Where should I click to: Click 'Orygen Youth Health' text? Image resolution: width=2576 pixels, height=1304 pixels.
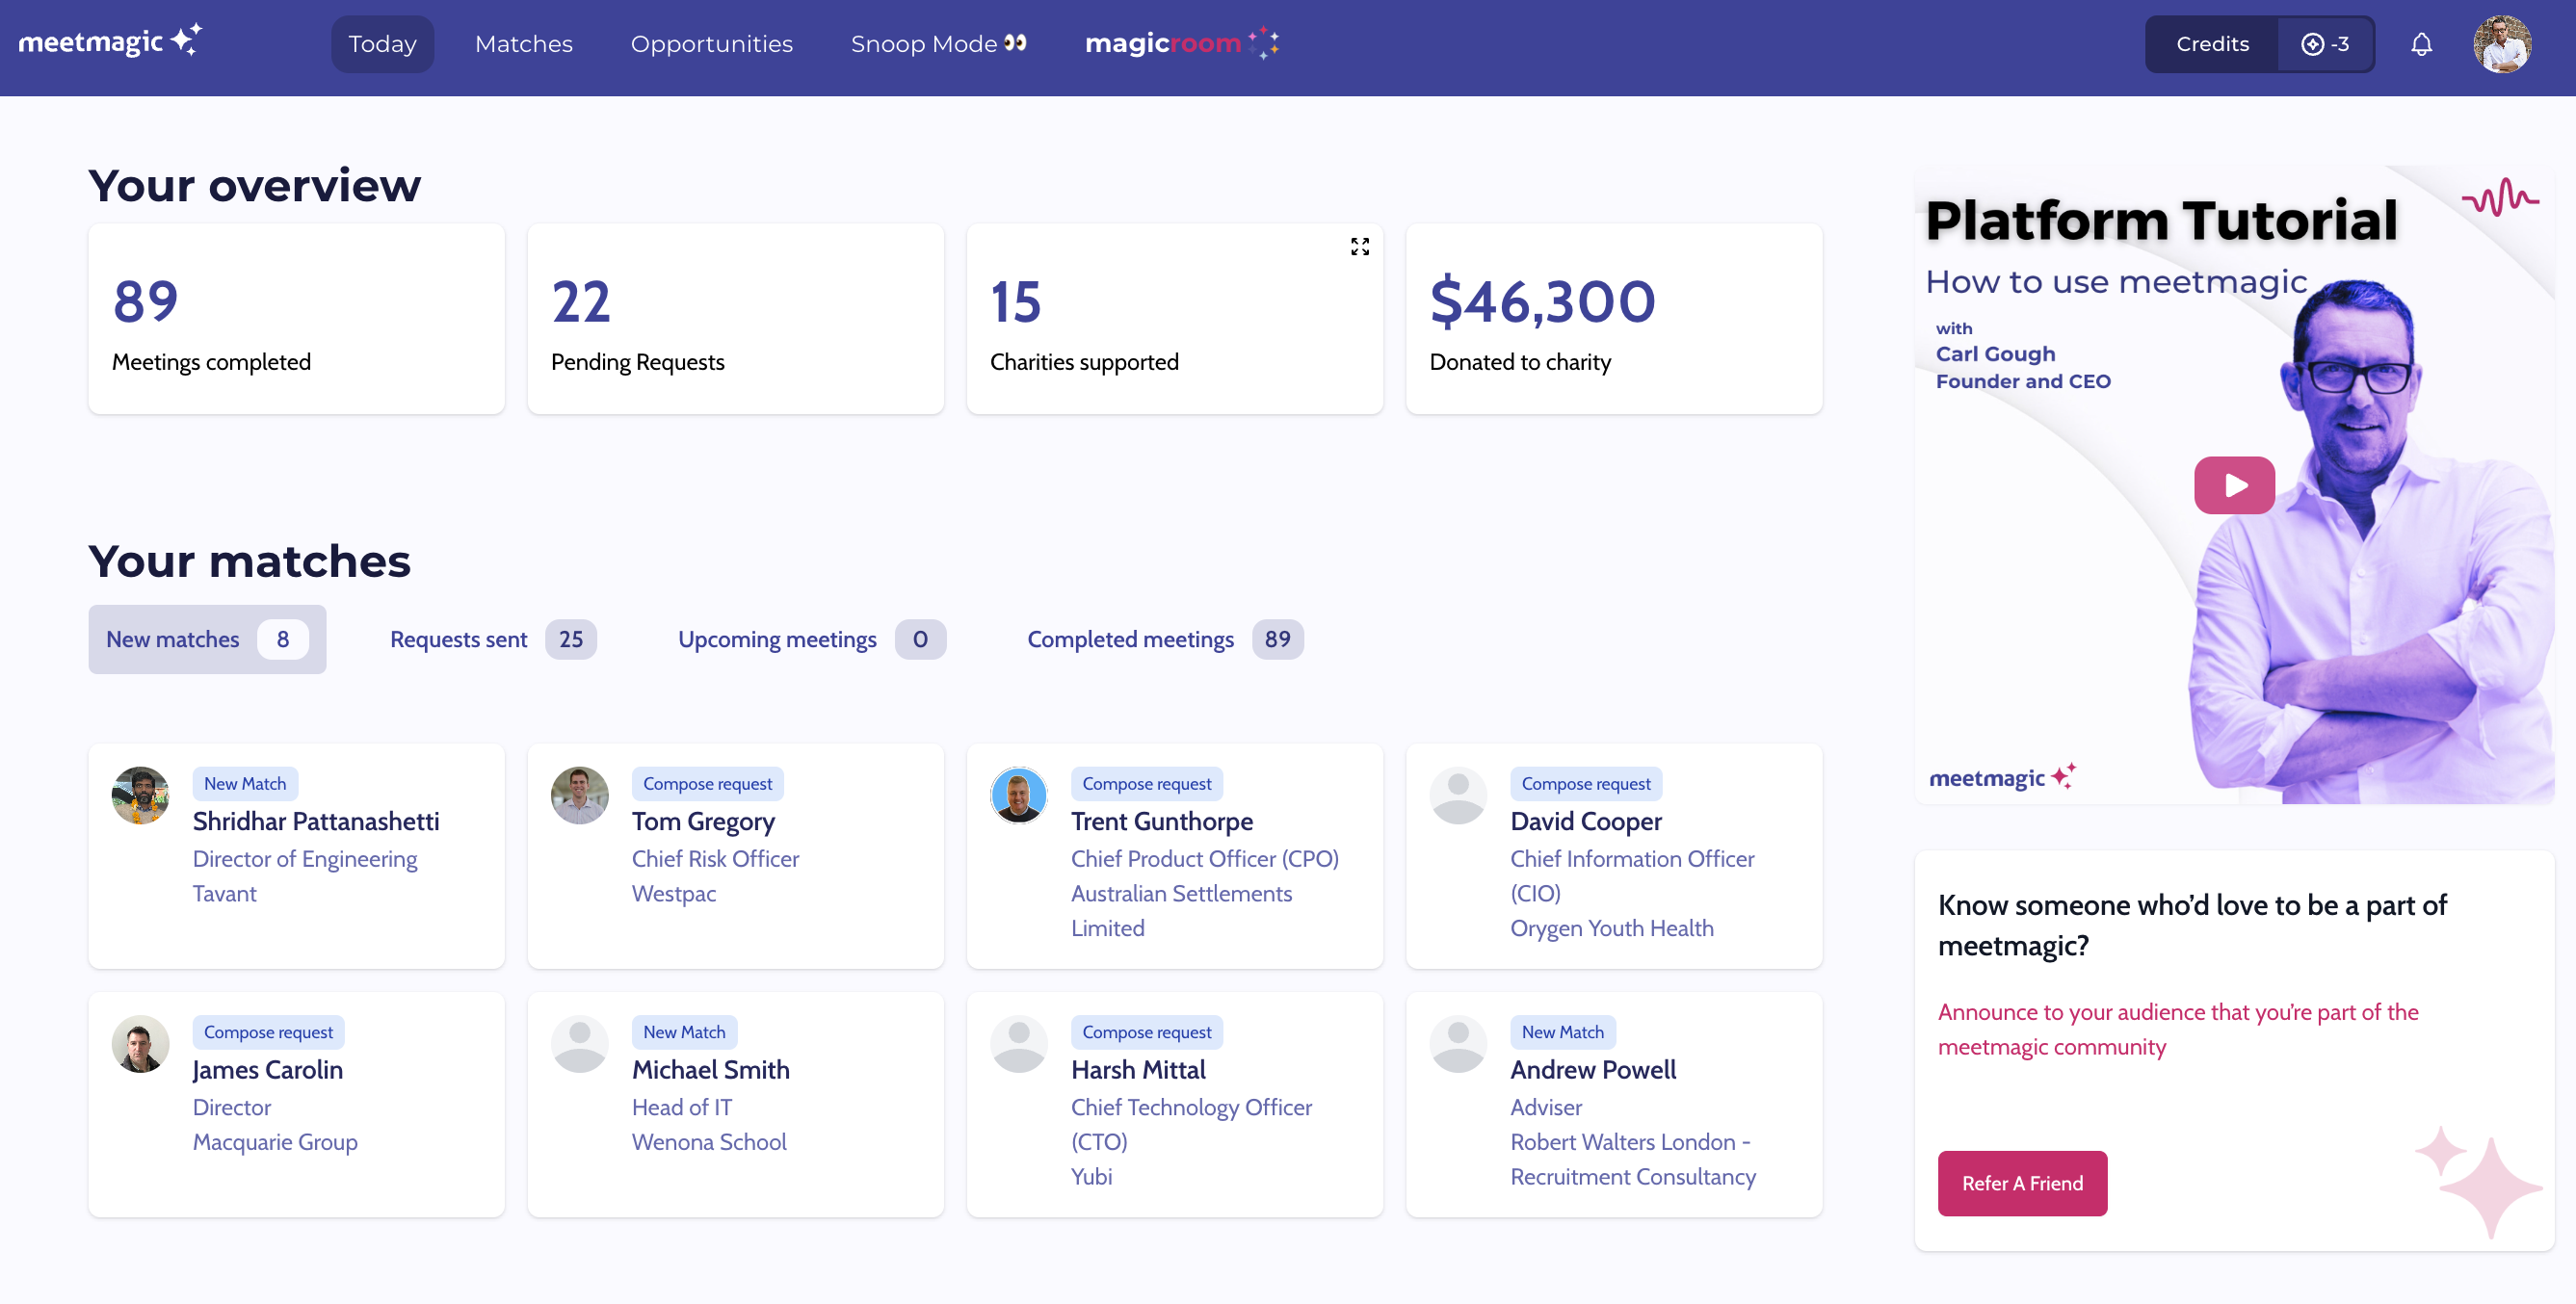[x=1612, y=928]
